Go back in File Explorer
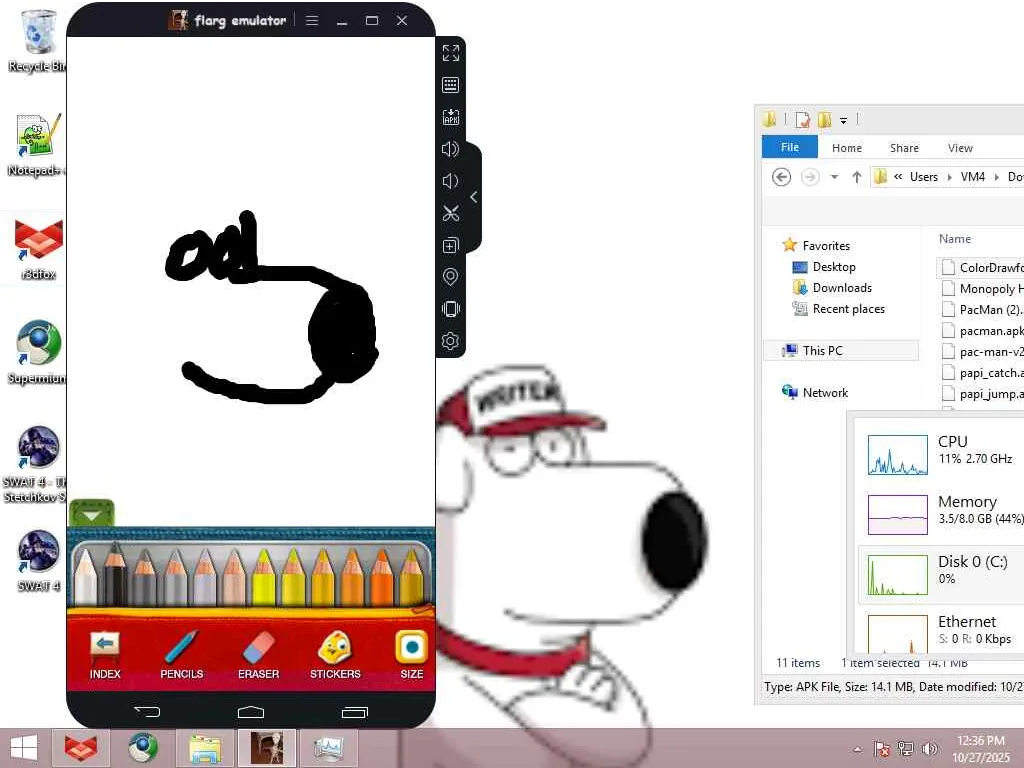 click(x=781, y=177)
